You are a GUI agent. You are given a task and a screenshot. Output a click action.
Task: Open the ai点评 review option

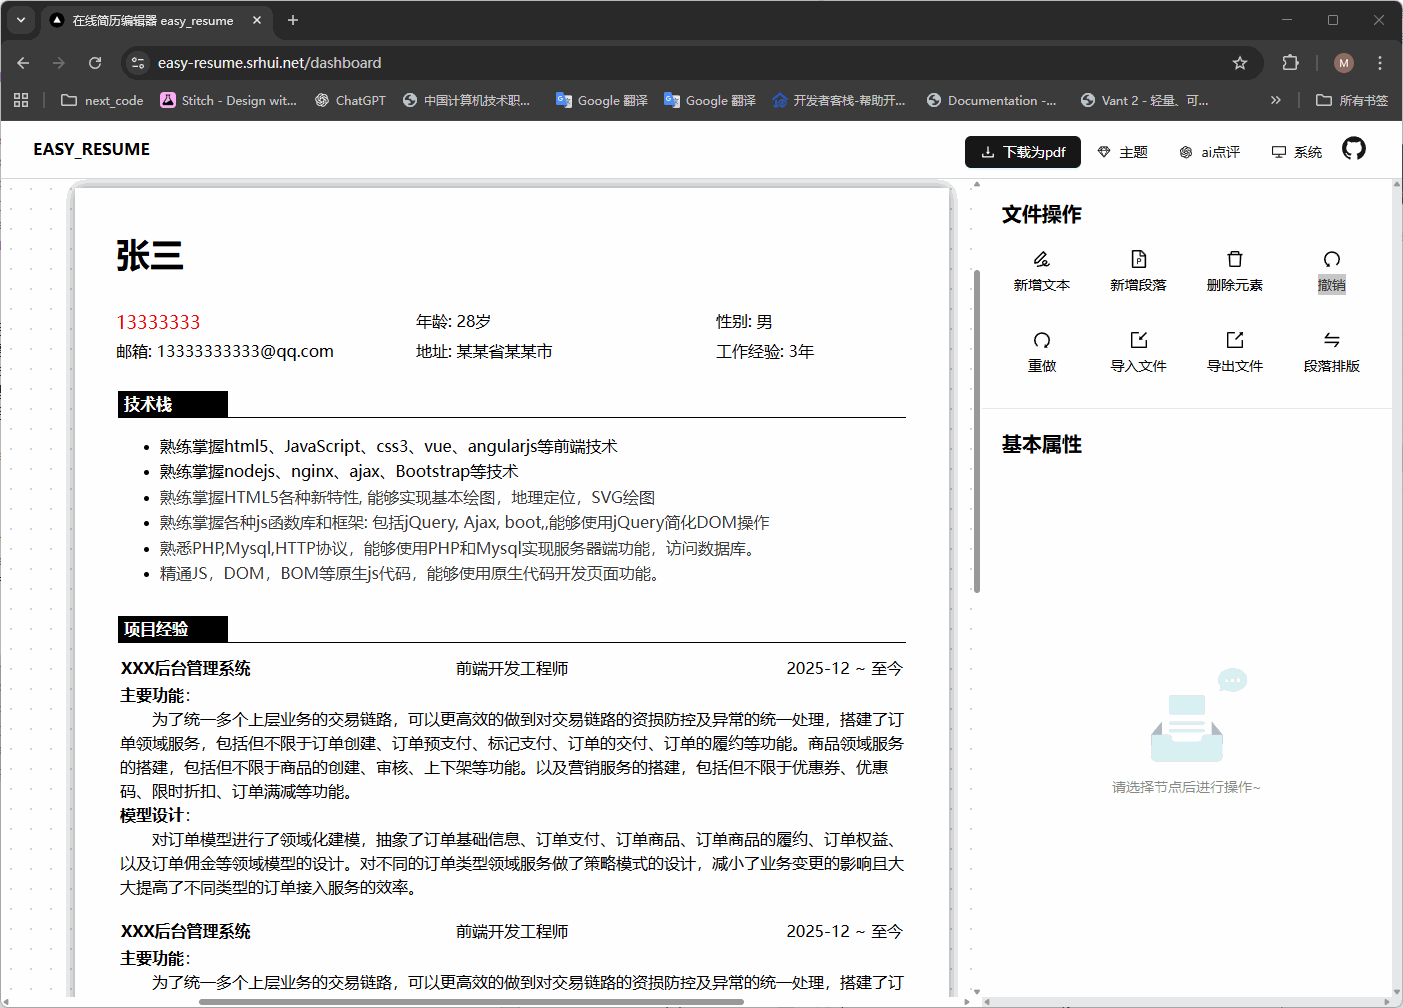(x=1209, y=152)
